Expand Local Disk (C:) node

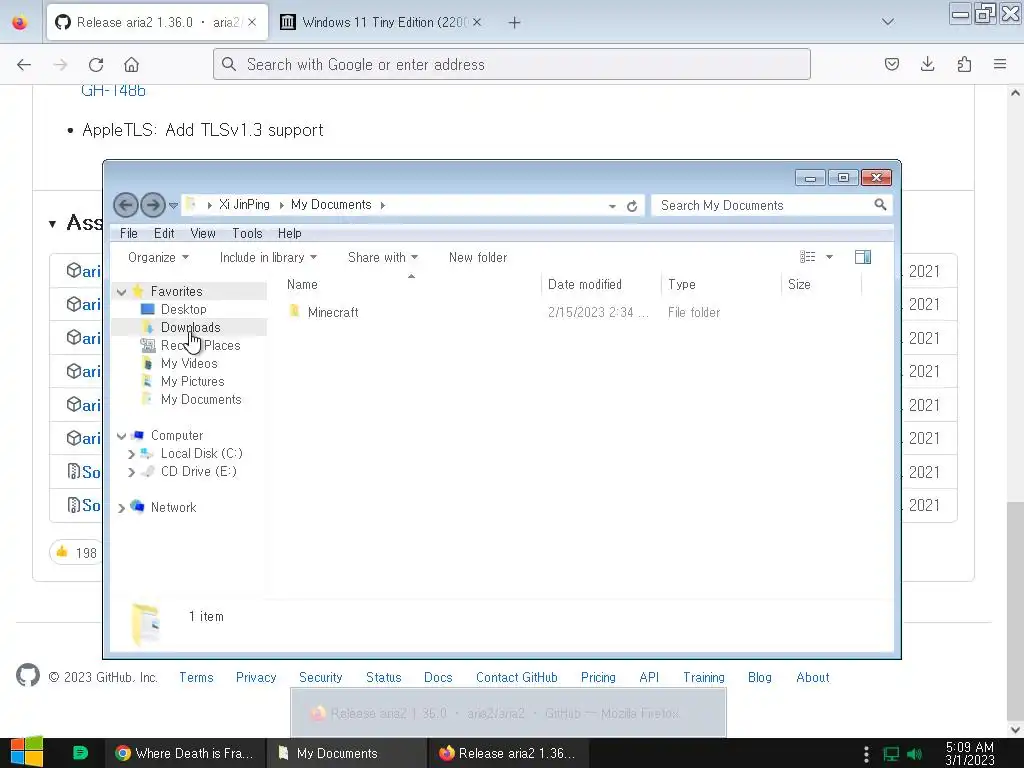click(131, 454)
